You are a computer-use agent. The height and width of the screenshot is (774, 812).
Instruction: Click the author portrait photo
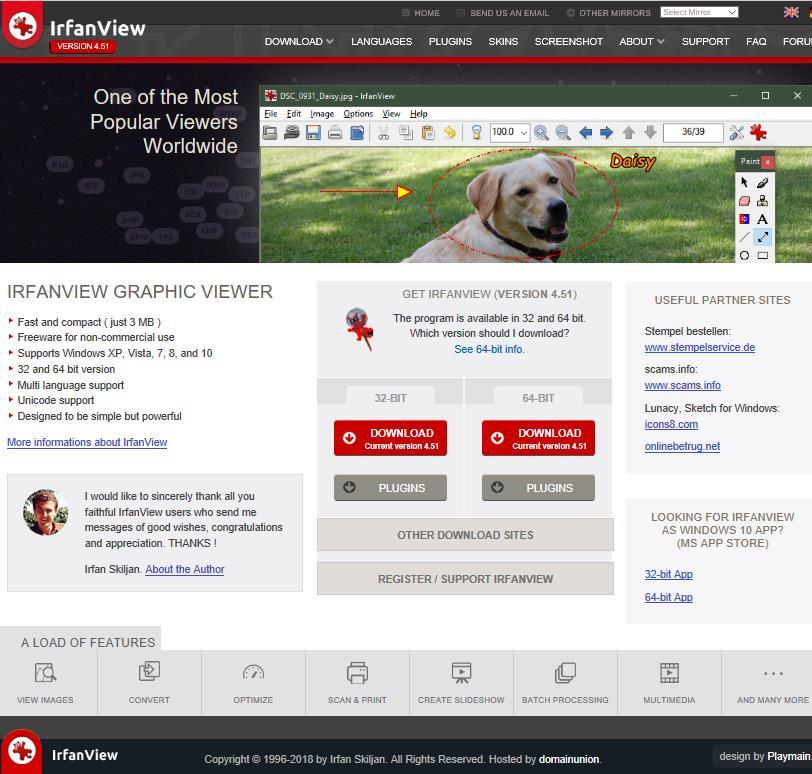(46, 512)
